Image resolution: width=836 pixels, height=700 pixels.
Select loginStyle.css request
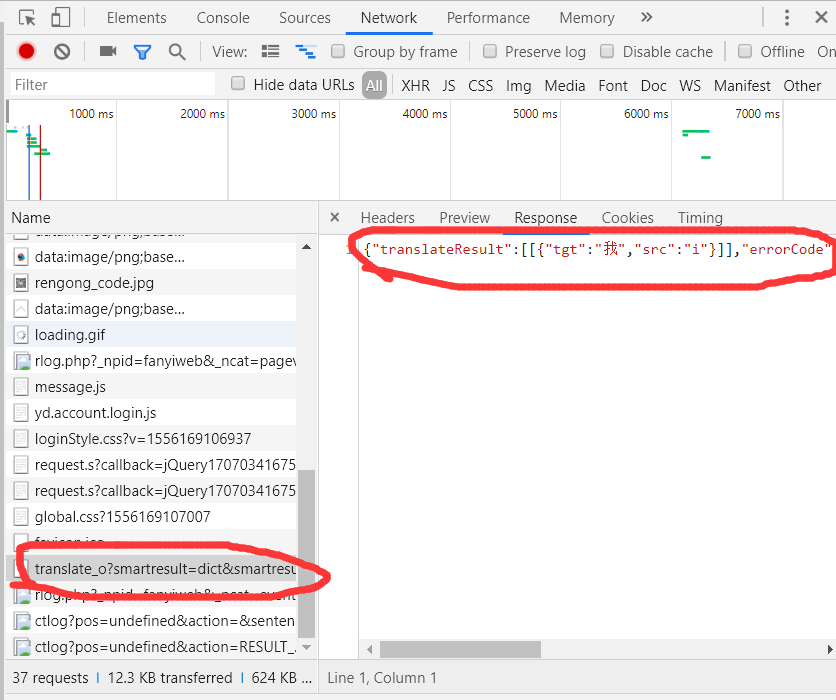coord(151,439)
